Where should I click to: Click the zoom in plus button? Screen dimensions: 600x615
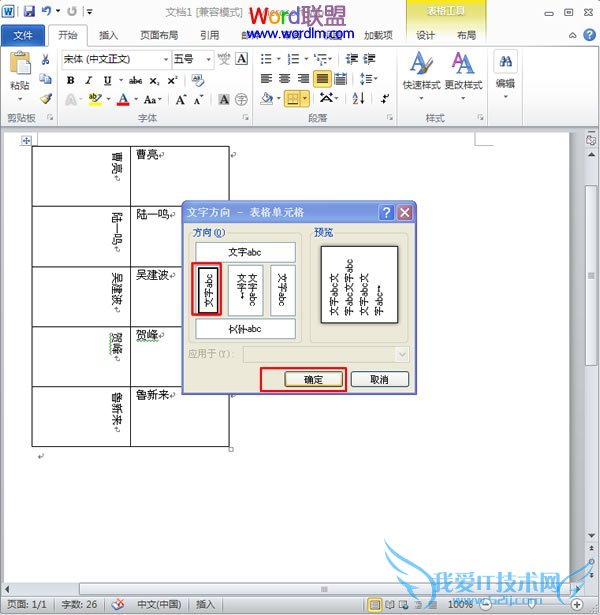[x=576, y=604]
